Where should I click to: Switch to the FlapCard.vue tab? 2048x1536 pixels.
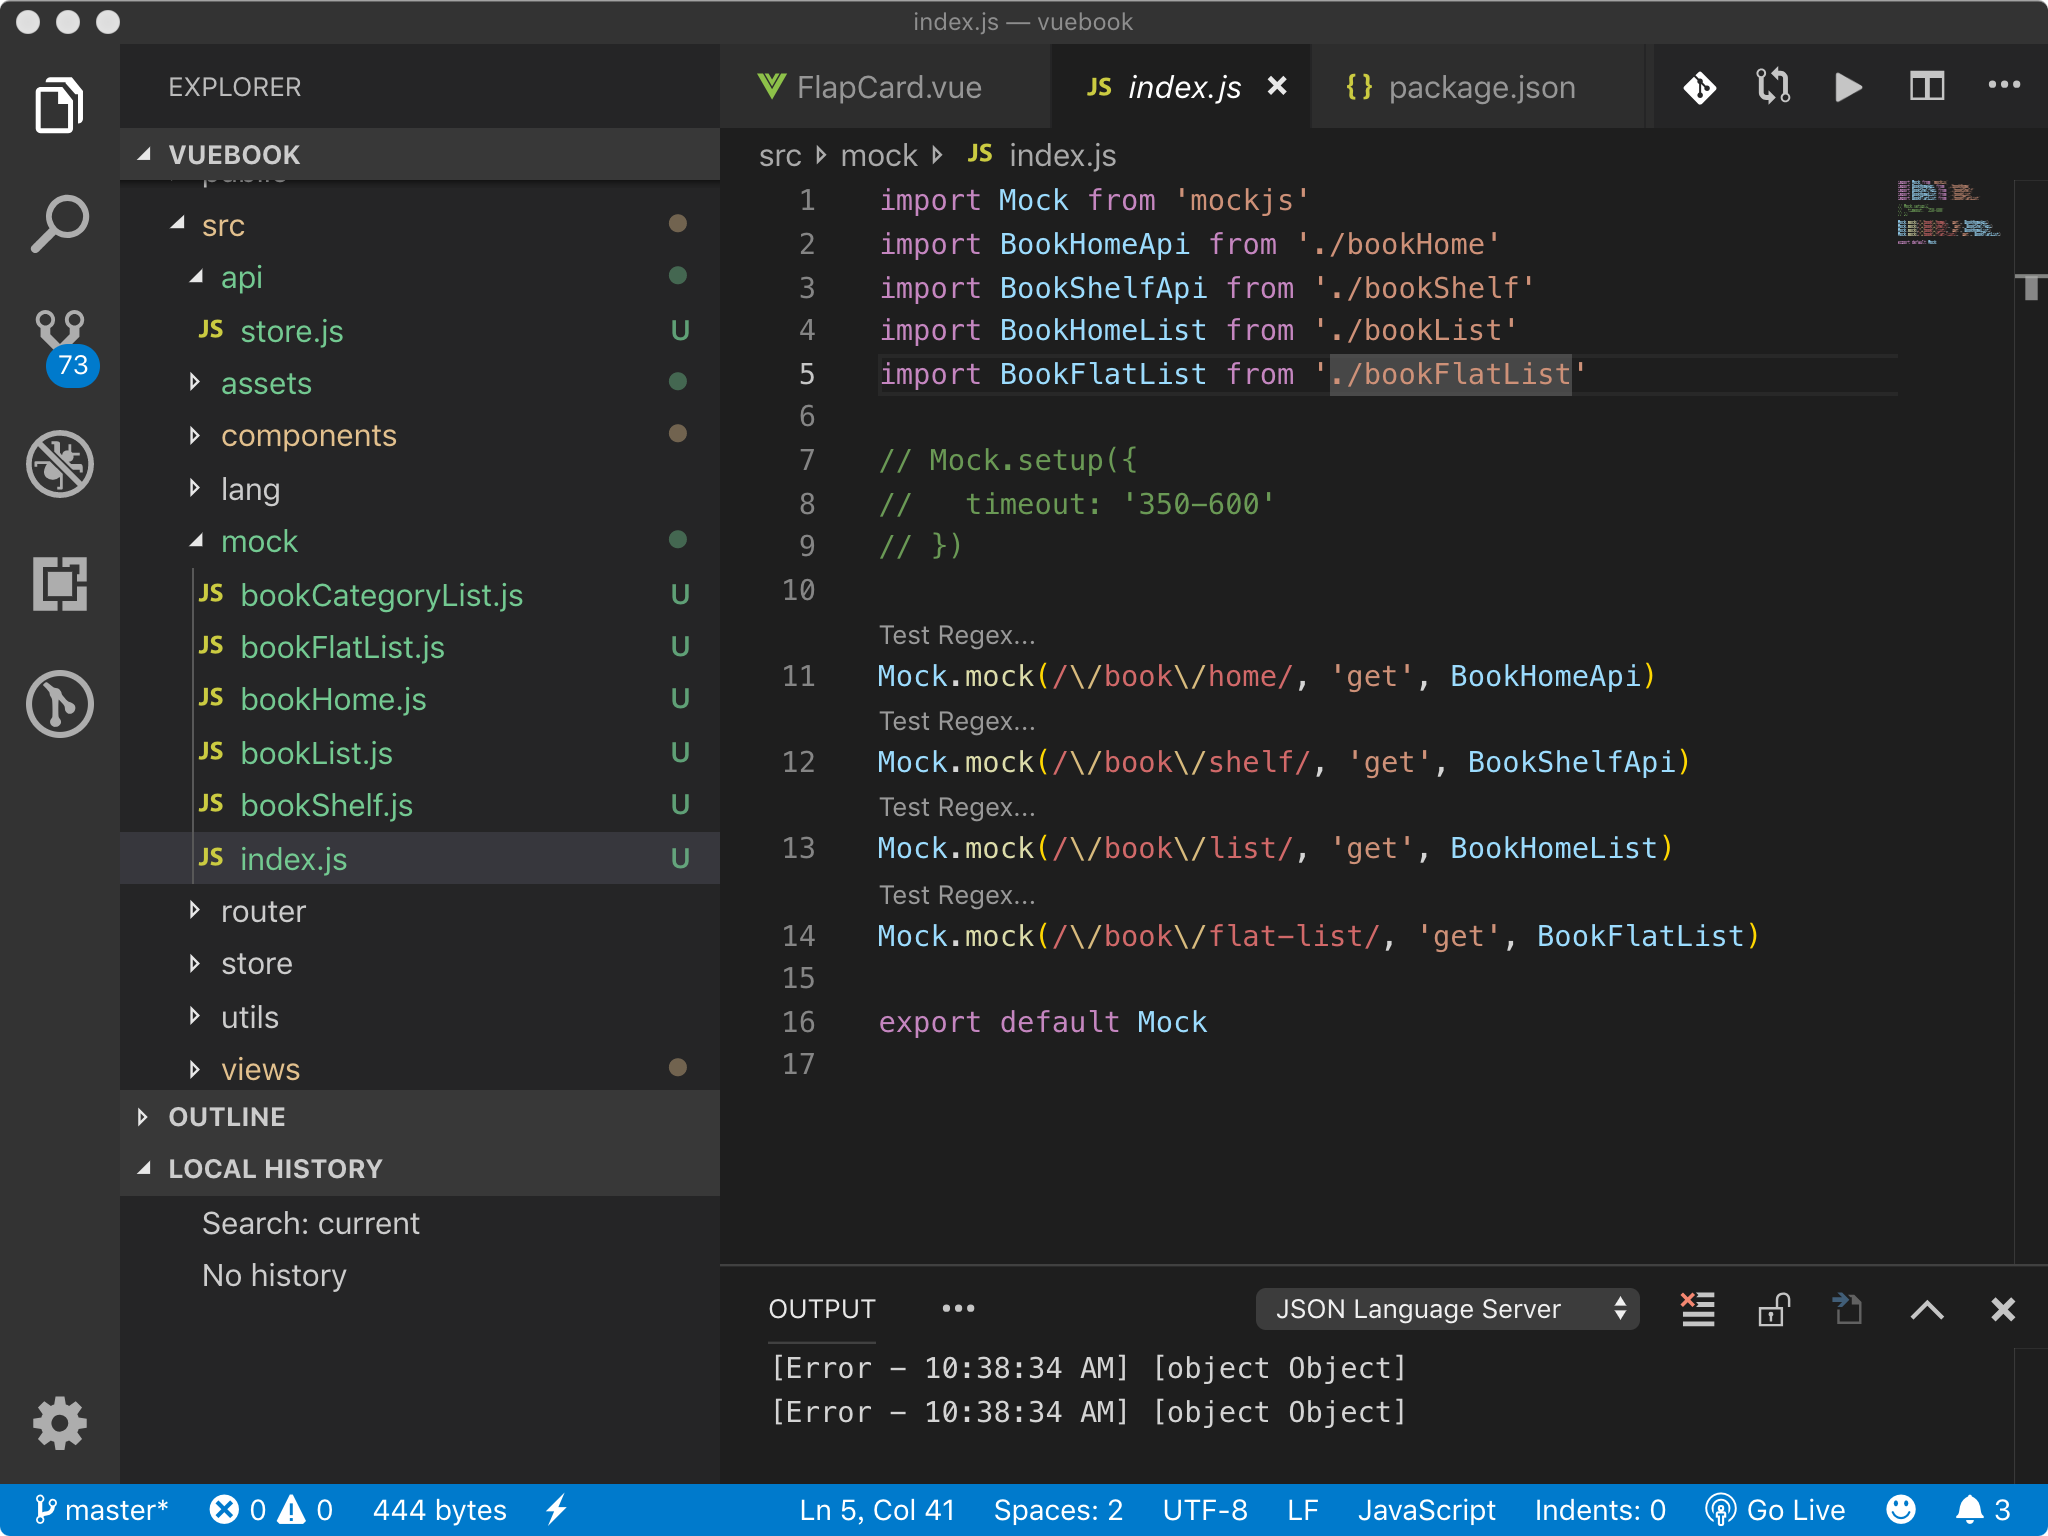(888, 88)
